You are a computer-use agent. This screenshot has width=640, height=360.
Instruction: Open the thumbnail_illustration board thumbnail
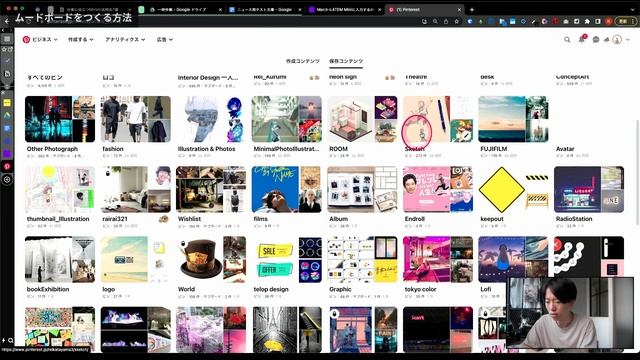(60, 189)
